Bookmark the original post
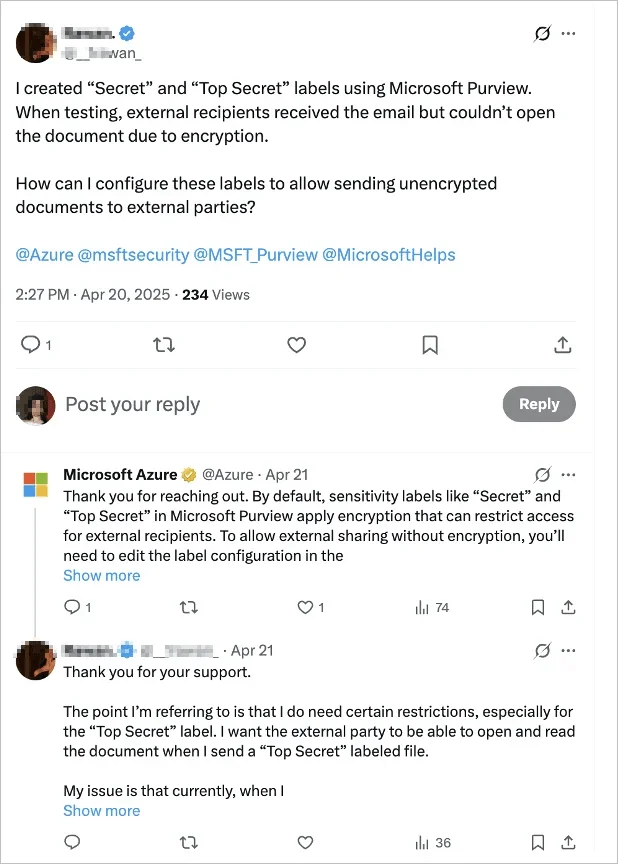Image resolution: width=618 pixels, height=864 pixels. [x=429, y=344]
